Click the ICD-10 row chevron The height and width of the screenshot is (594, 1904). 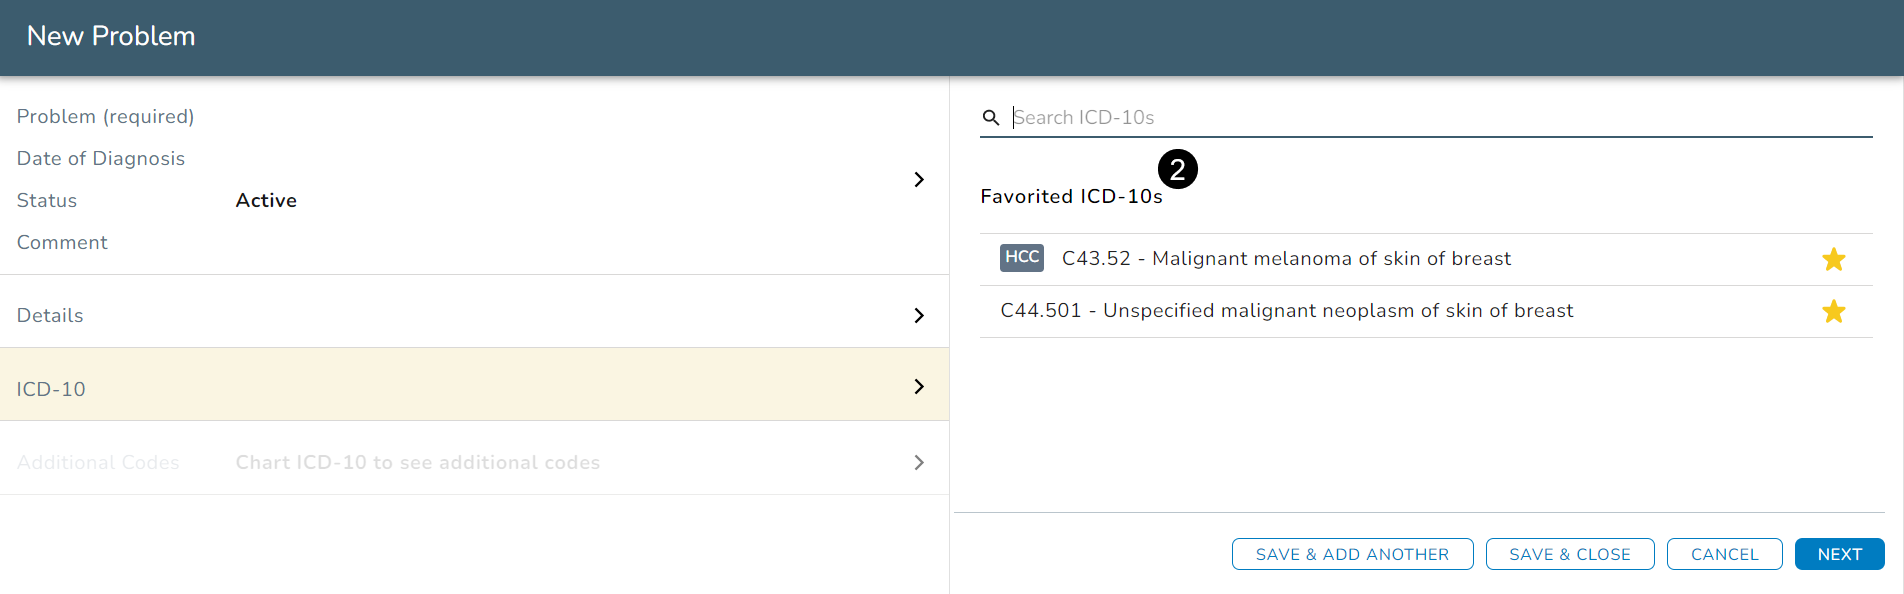(919, 387)
